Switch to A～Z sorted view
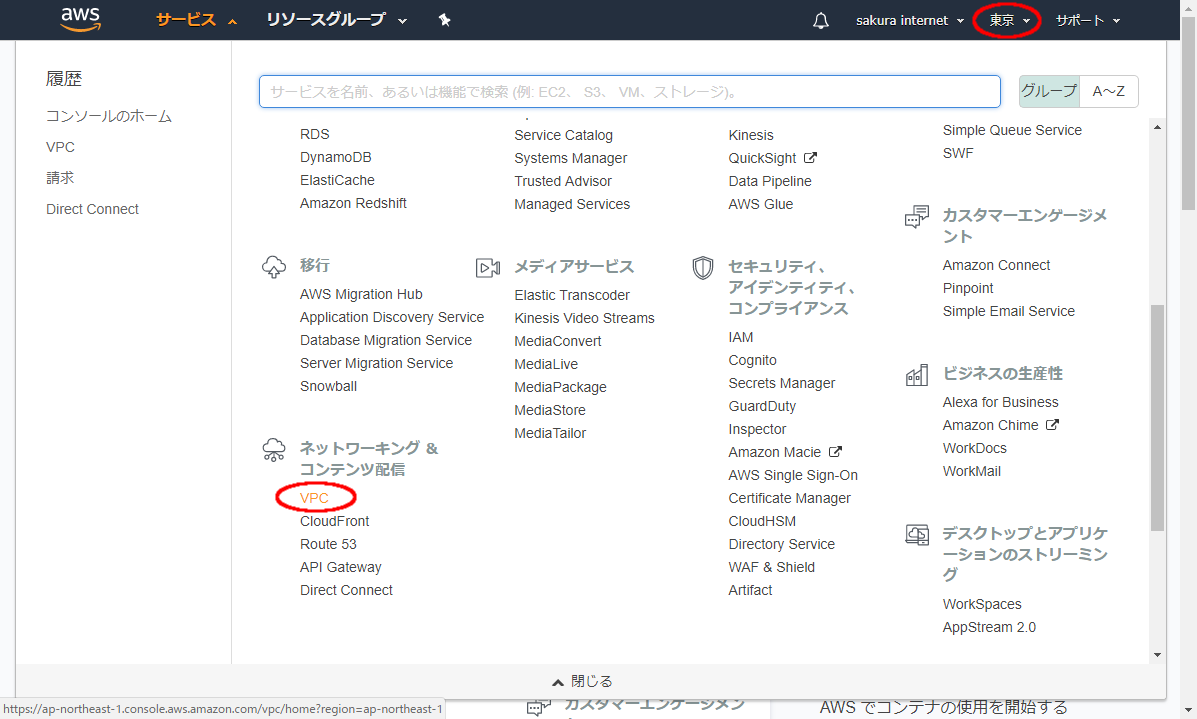 tap(1108, 91)
